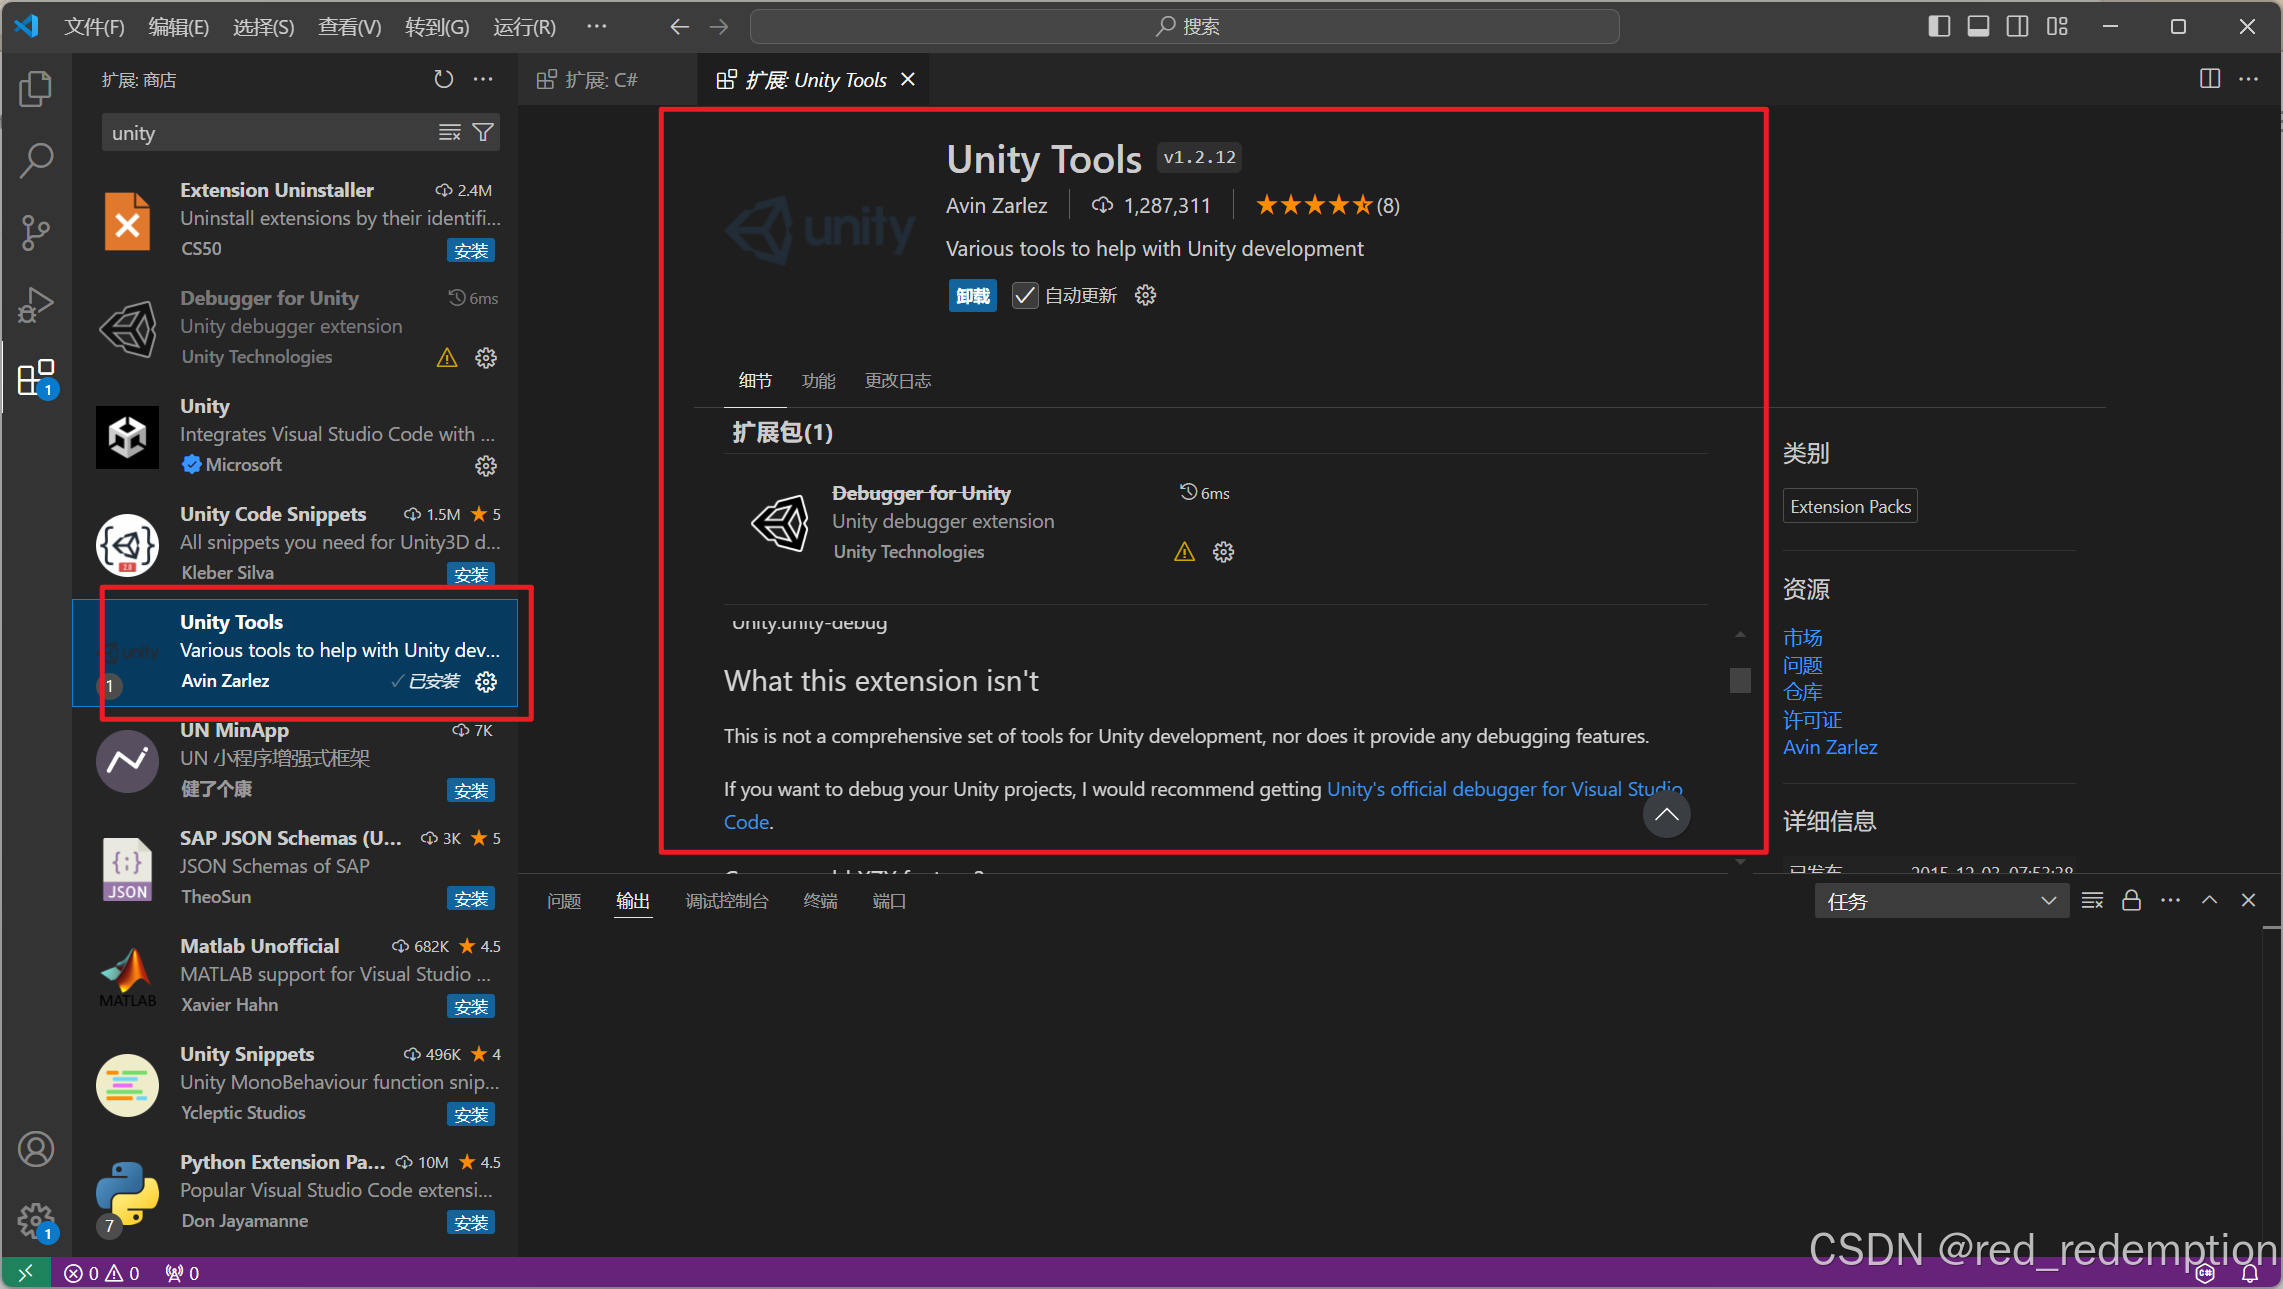Open ports forwarded status item

[x=182, y=1273]
